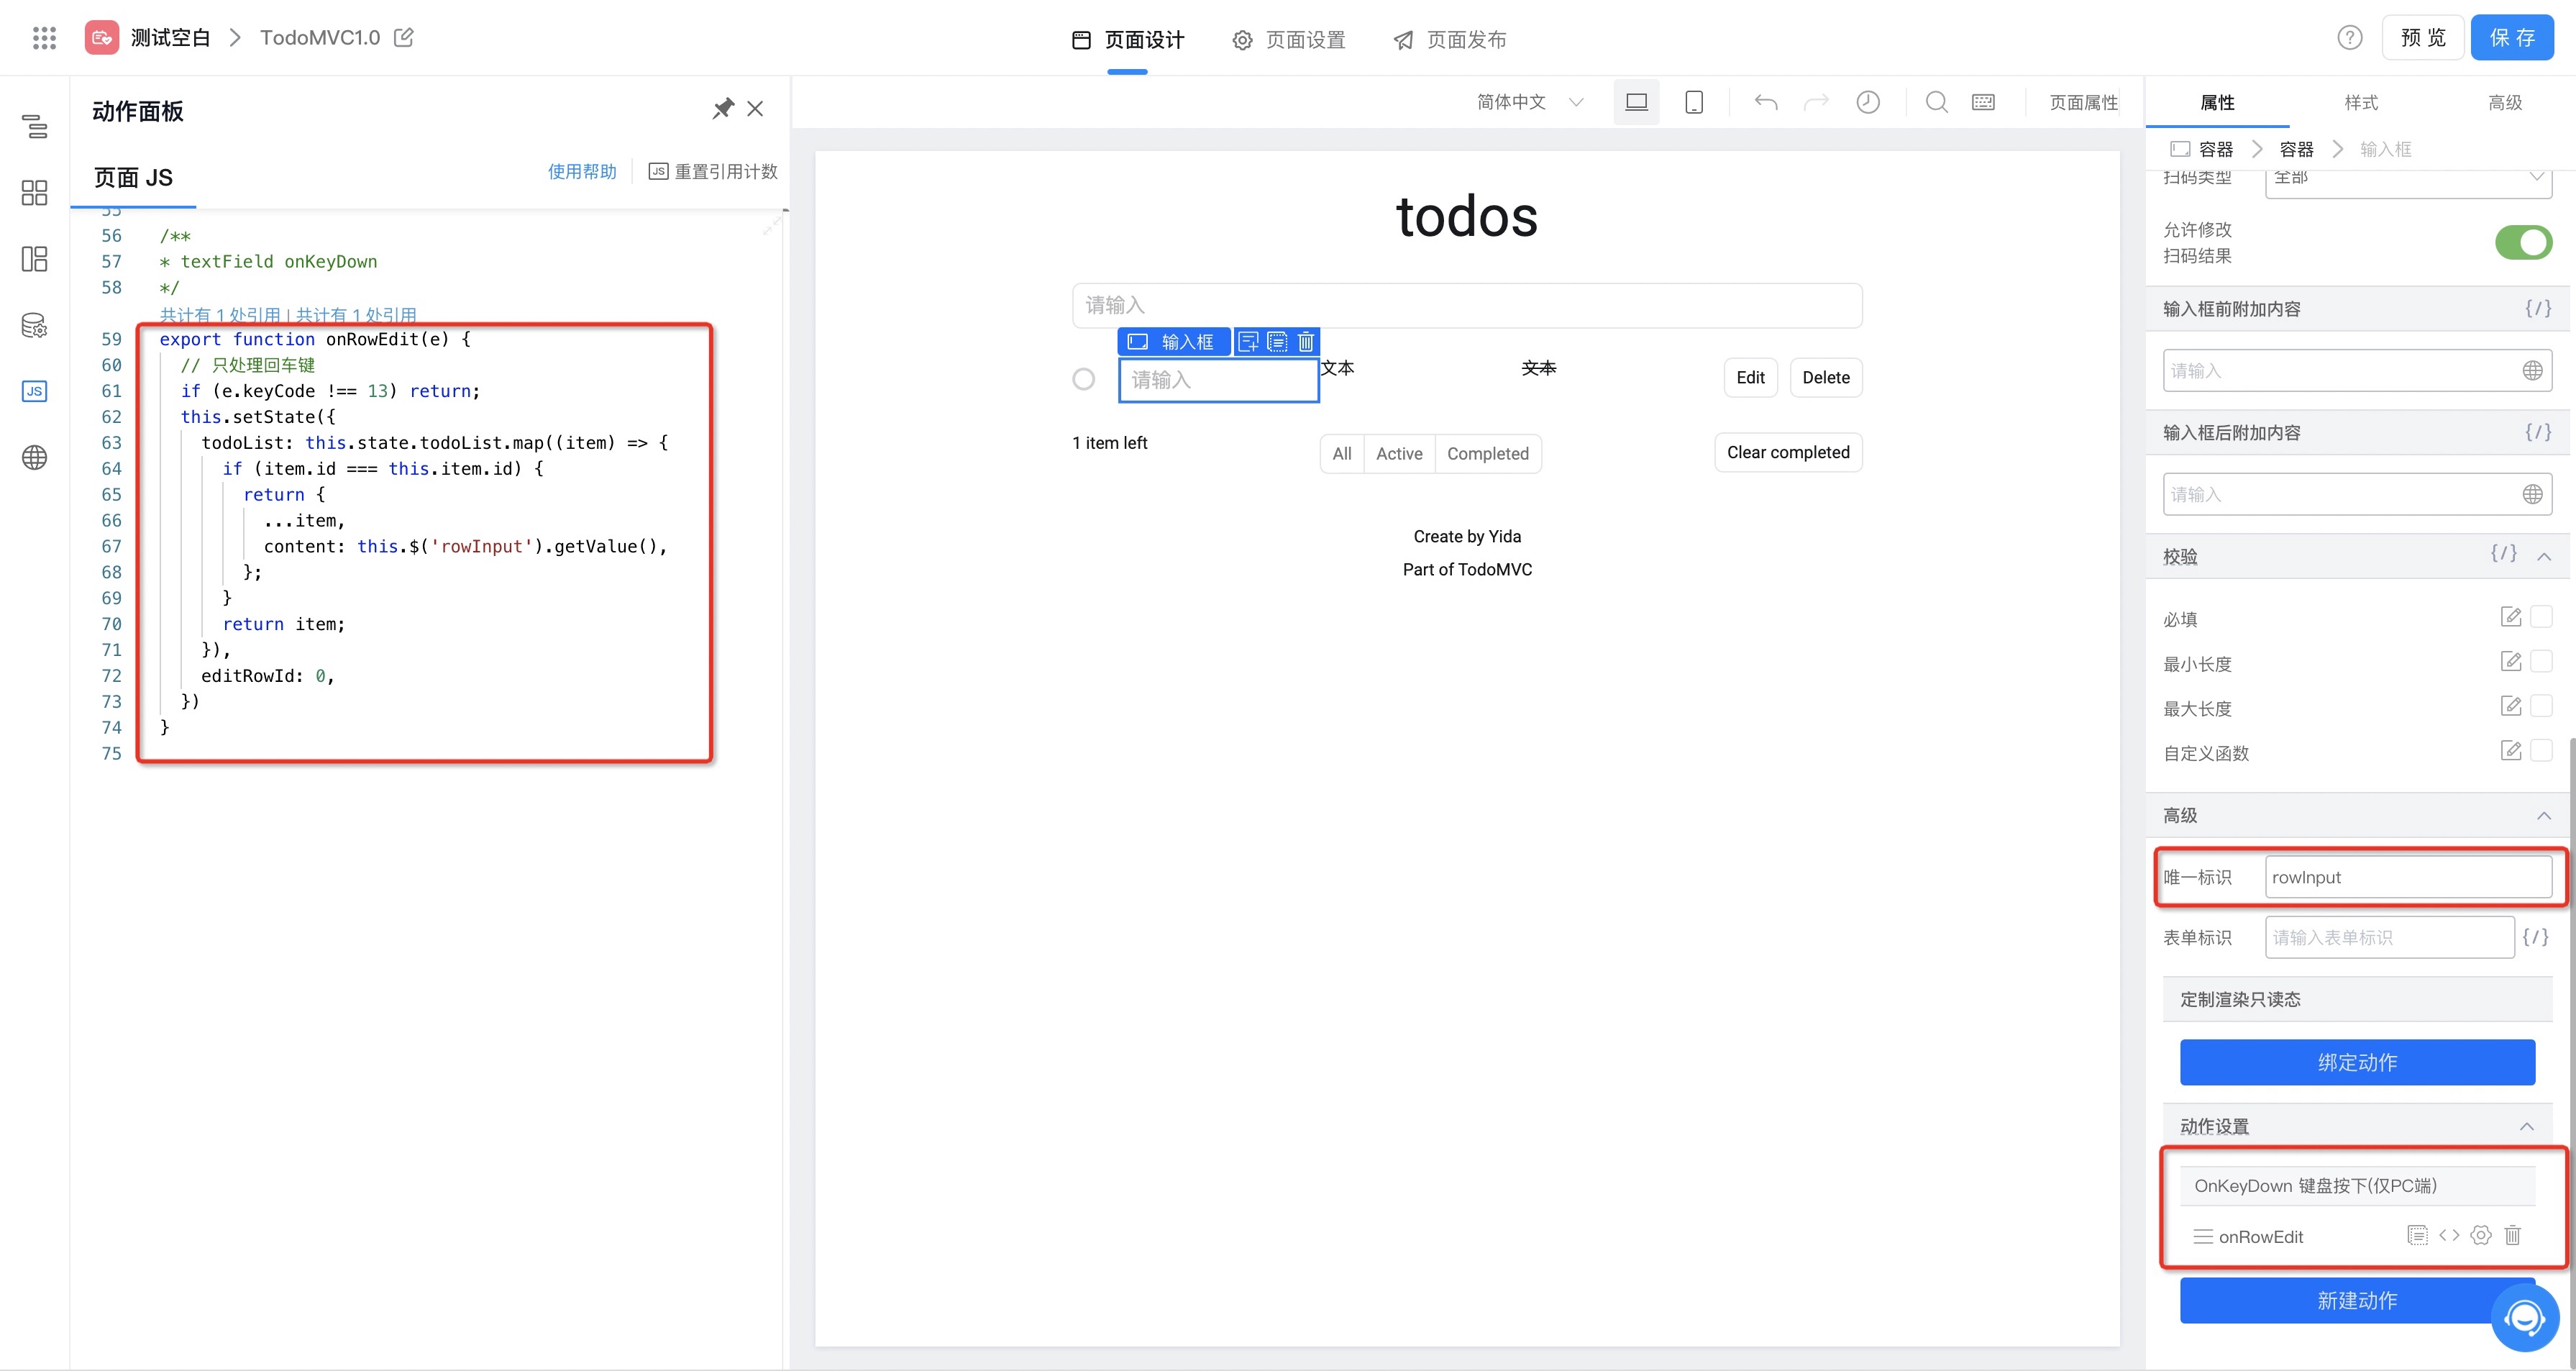This screenshot has height=1371, width=2576.
Task: Open the 使用帮助 link
Action: [582, 171]
